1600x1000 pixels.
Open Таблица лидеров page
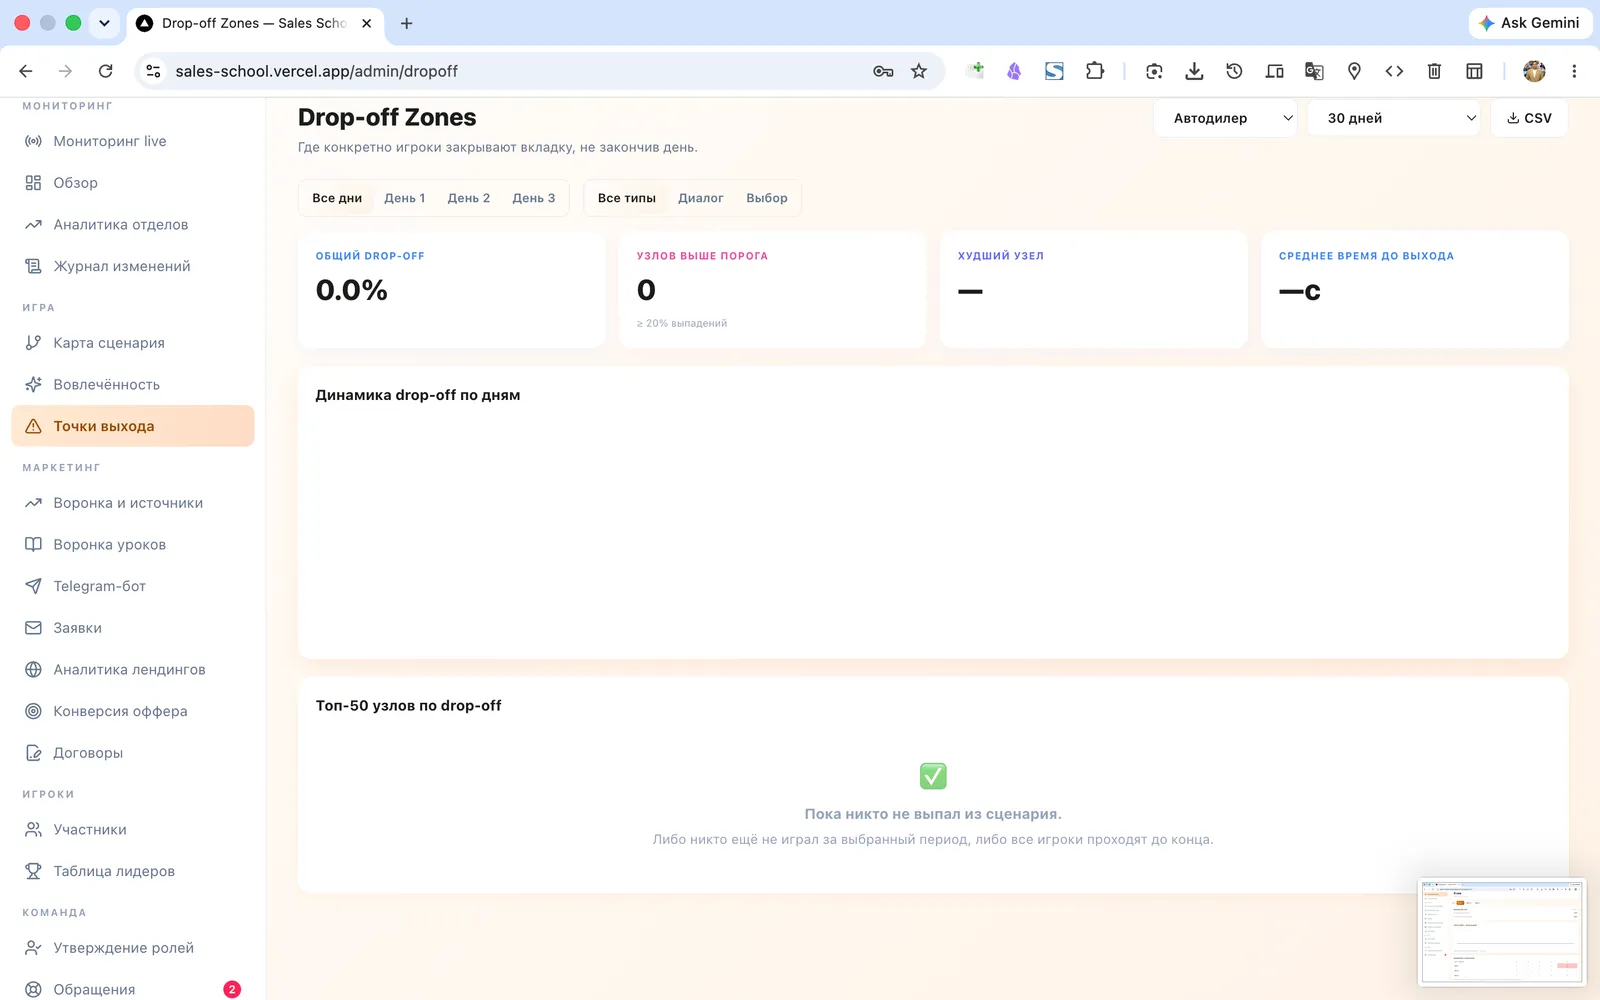tap(132, 871)
